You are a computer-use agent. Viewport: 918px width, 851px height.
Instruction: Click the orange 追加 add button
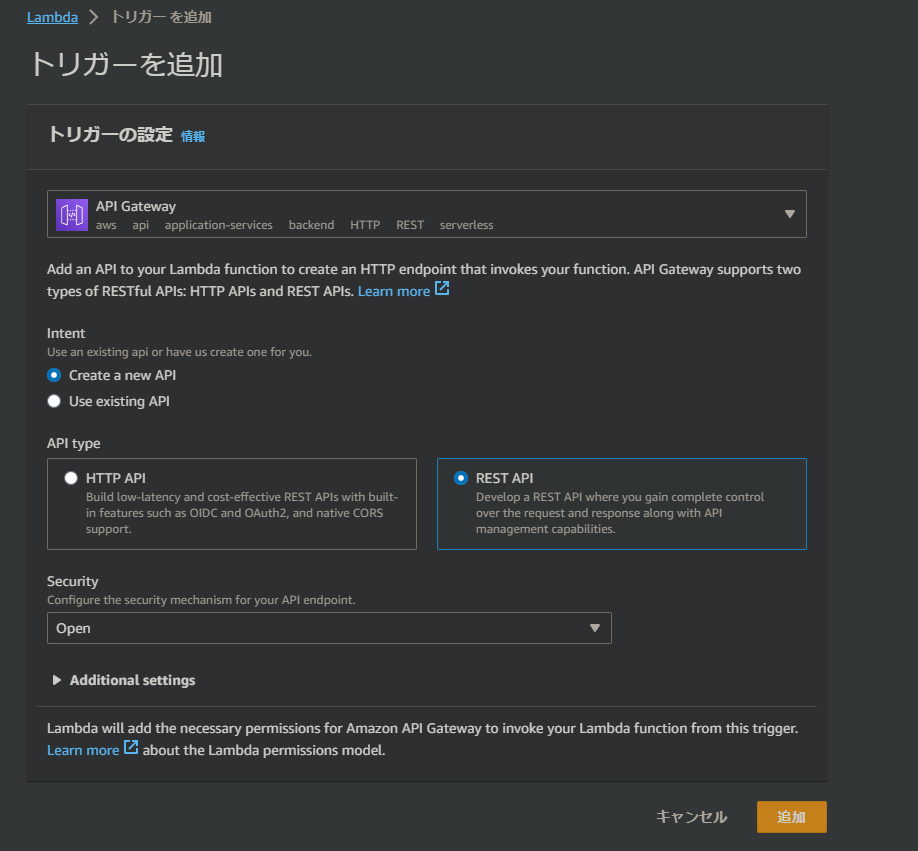[792, 816]
